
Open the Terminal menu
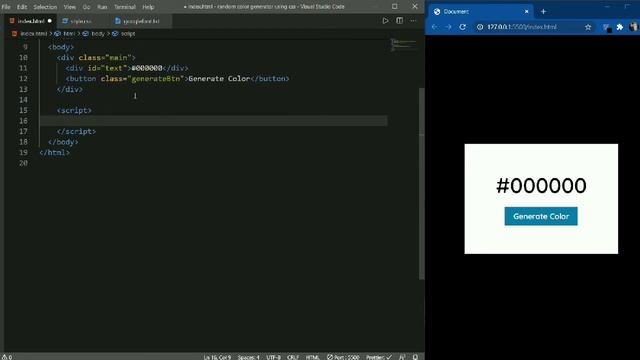[x=125, y=7]
